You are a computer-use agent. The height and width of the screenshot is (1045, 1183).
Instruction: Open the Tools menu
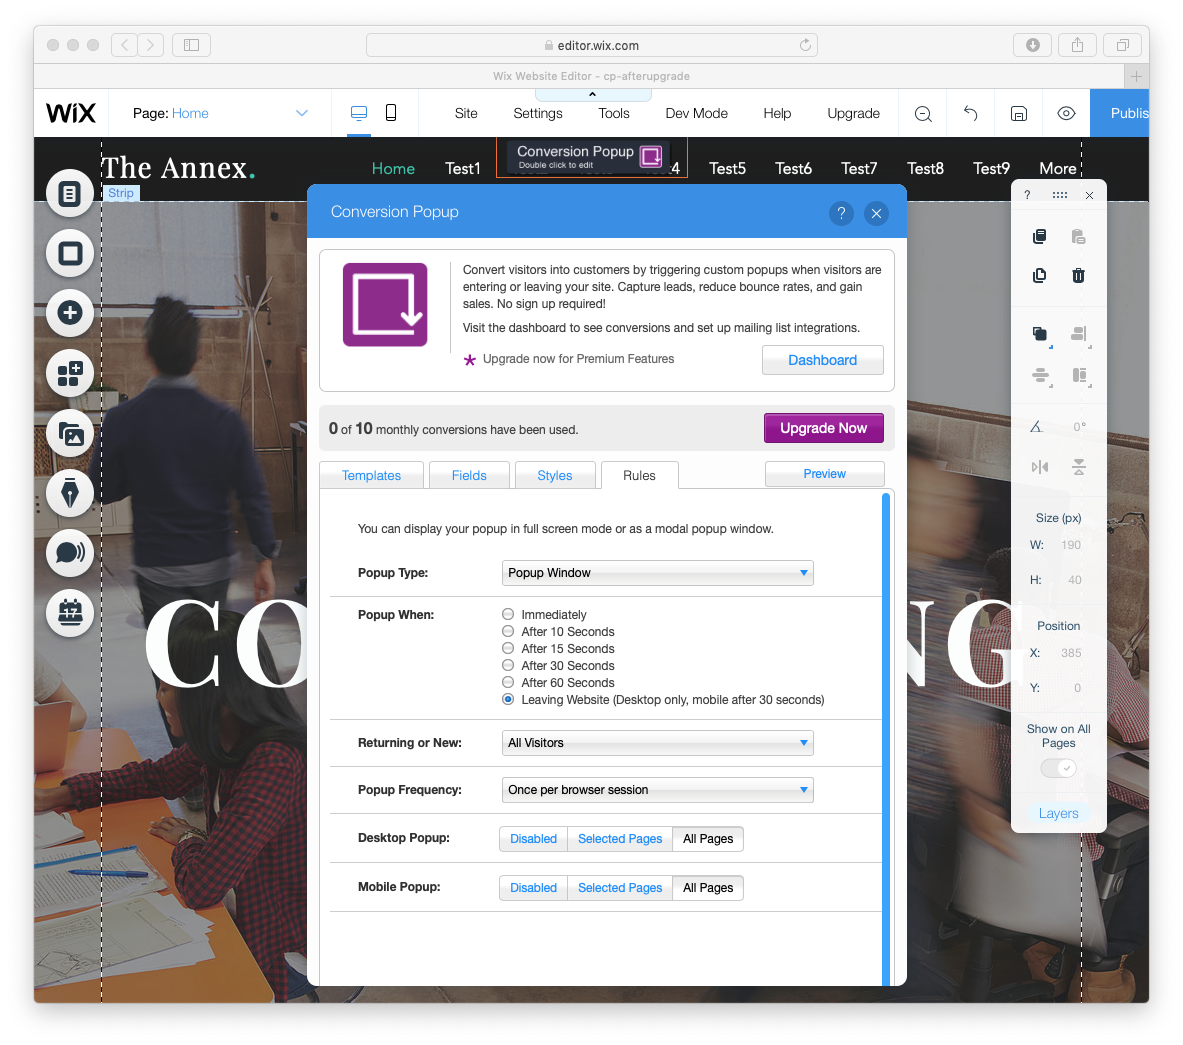click(x=613, y=113)
